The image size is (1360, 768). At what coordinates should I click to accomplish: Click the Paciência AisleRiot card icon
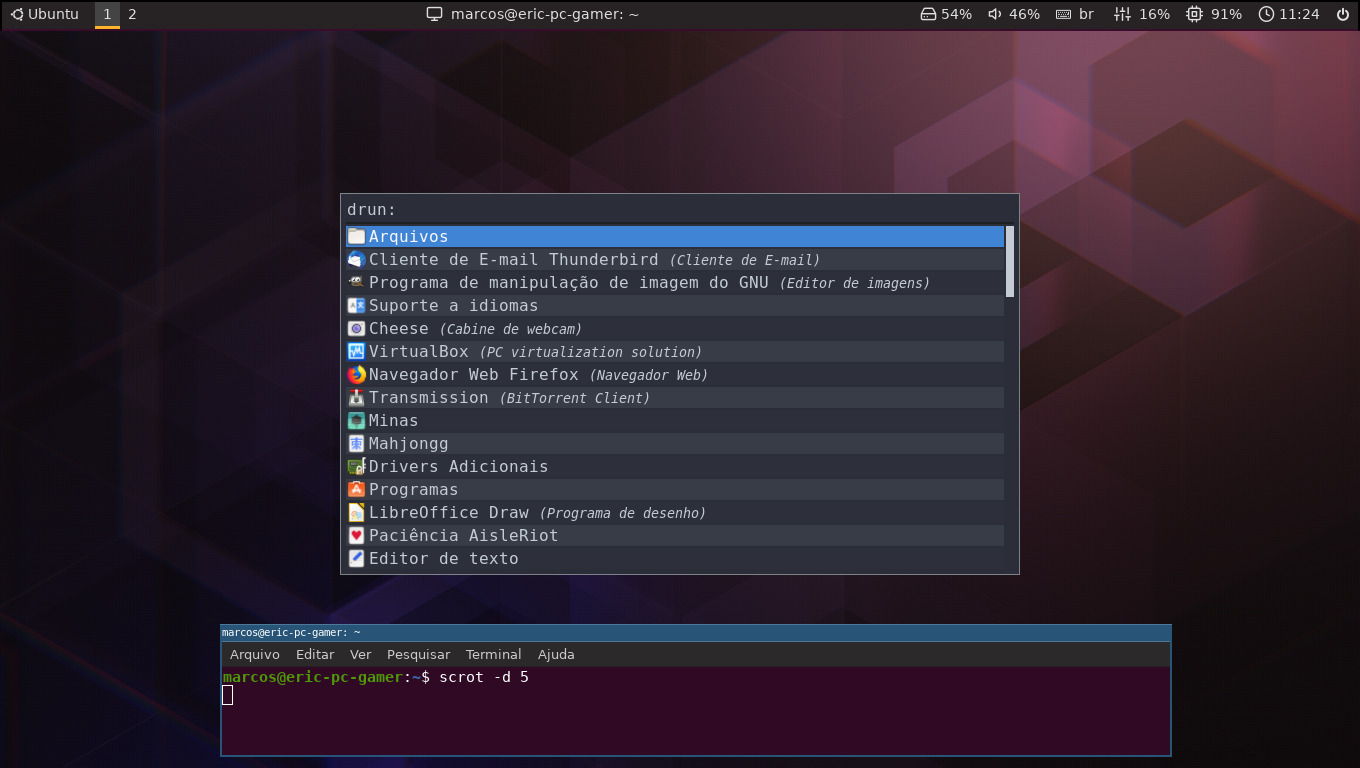click(x=356, y=535)
